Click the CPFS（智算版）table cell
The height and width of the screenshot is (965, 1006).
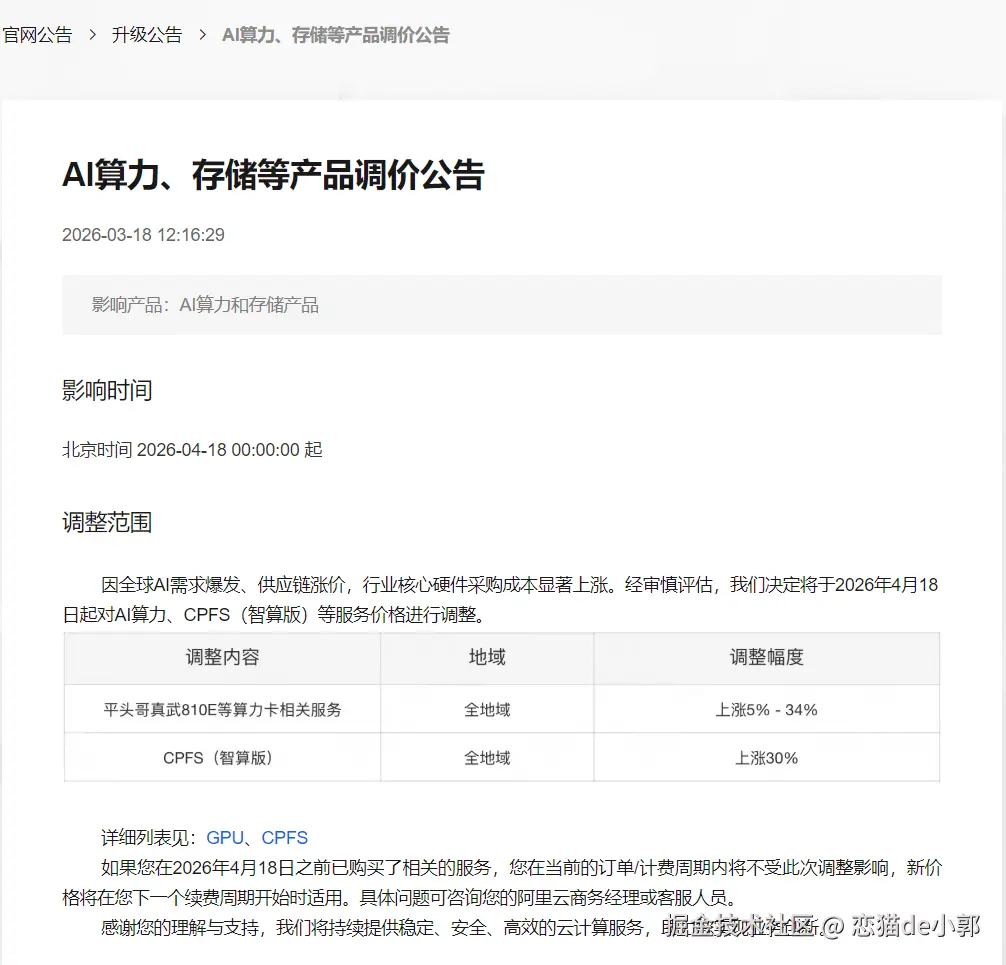click(x=223, y=758)
